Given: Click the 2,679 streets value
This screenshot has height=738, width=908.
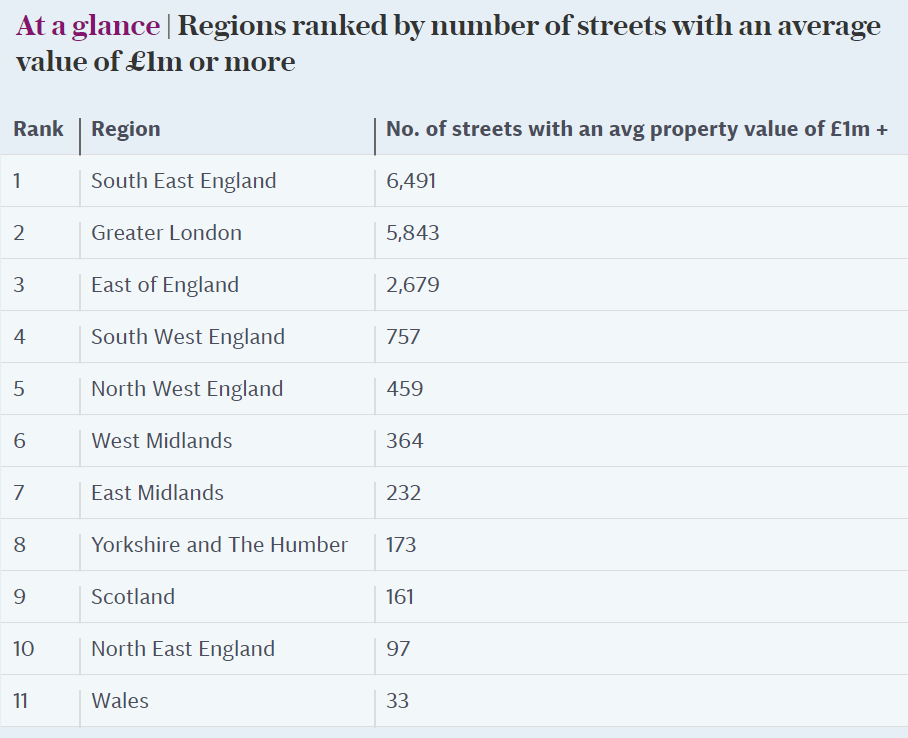Looking at the screenshot, I should [x=412, y=285].
